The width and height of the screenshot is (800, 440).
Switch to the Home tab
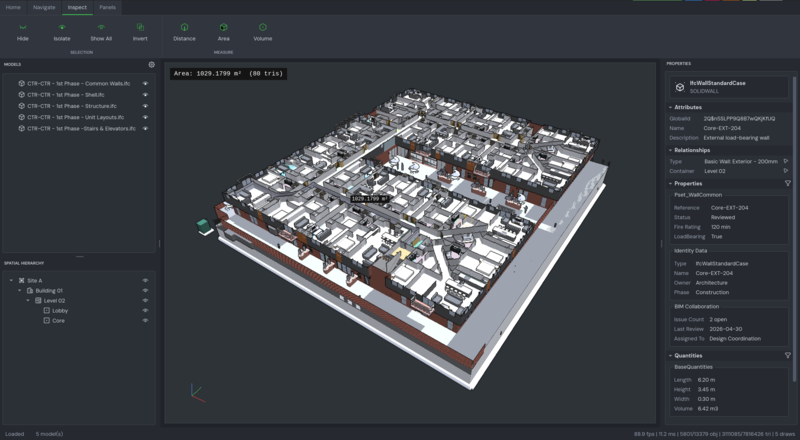click(x=13, y=7)
